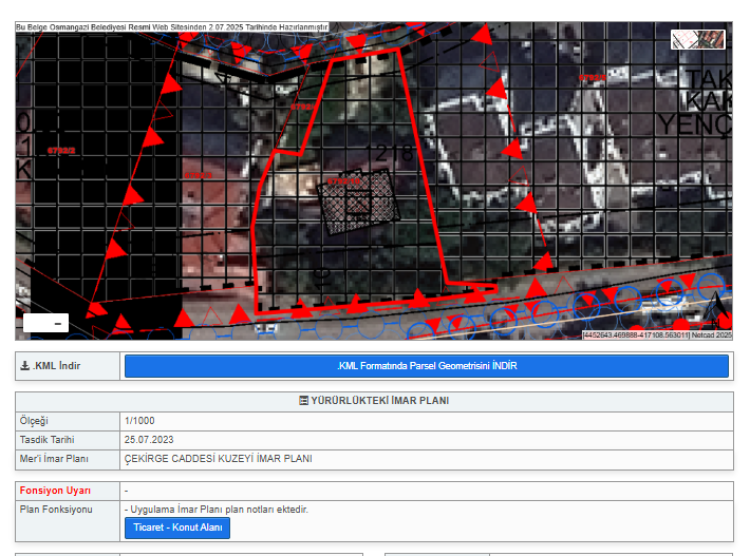Click the Plan Fonksiyonu row label
This screenshot has width=750, height=556.
pos(56,510)
